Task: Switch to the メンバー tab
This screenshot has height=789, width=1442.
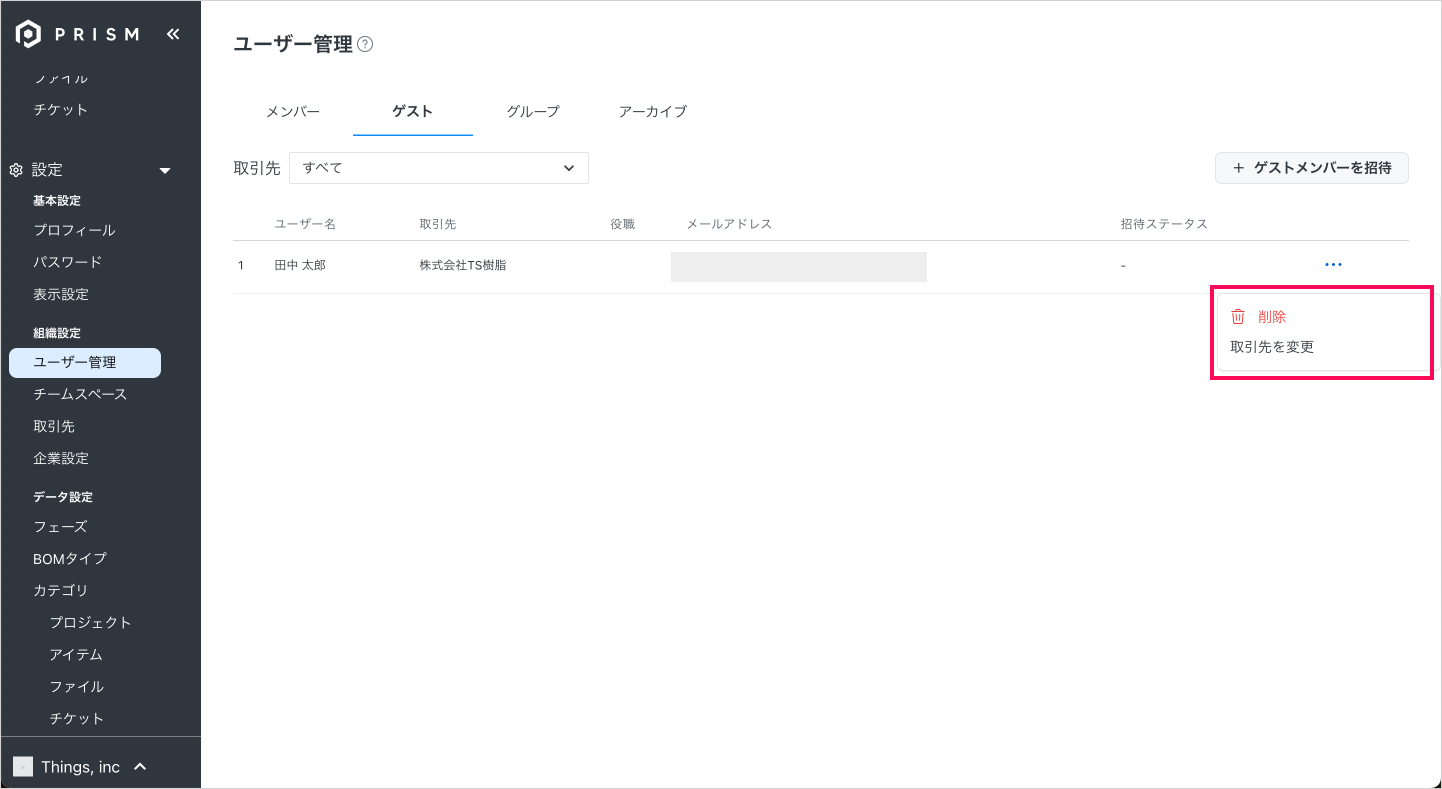Action: click(293, 112)
